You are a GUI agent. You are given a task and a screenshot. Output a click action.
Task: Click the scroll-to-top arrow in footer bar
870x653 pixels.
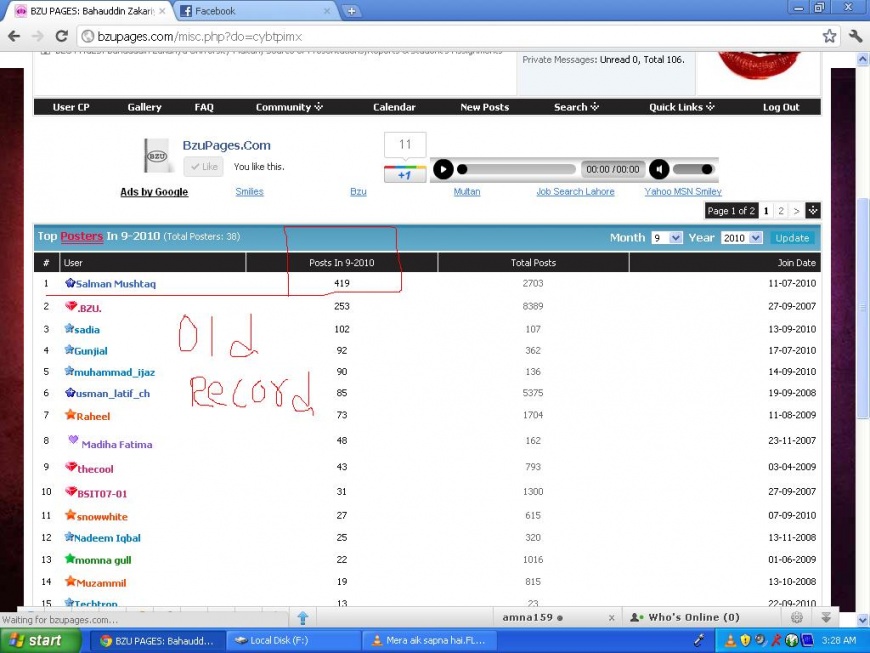pyautogui.click(x=302, y=618)
